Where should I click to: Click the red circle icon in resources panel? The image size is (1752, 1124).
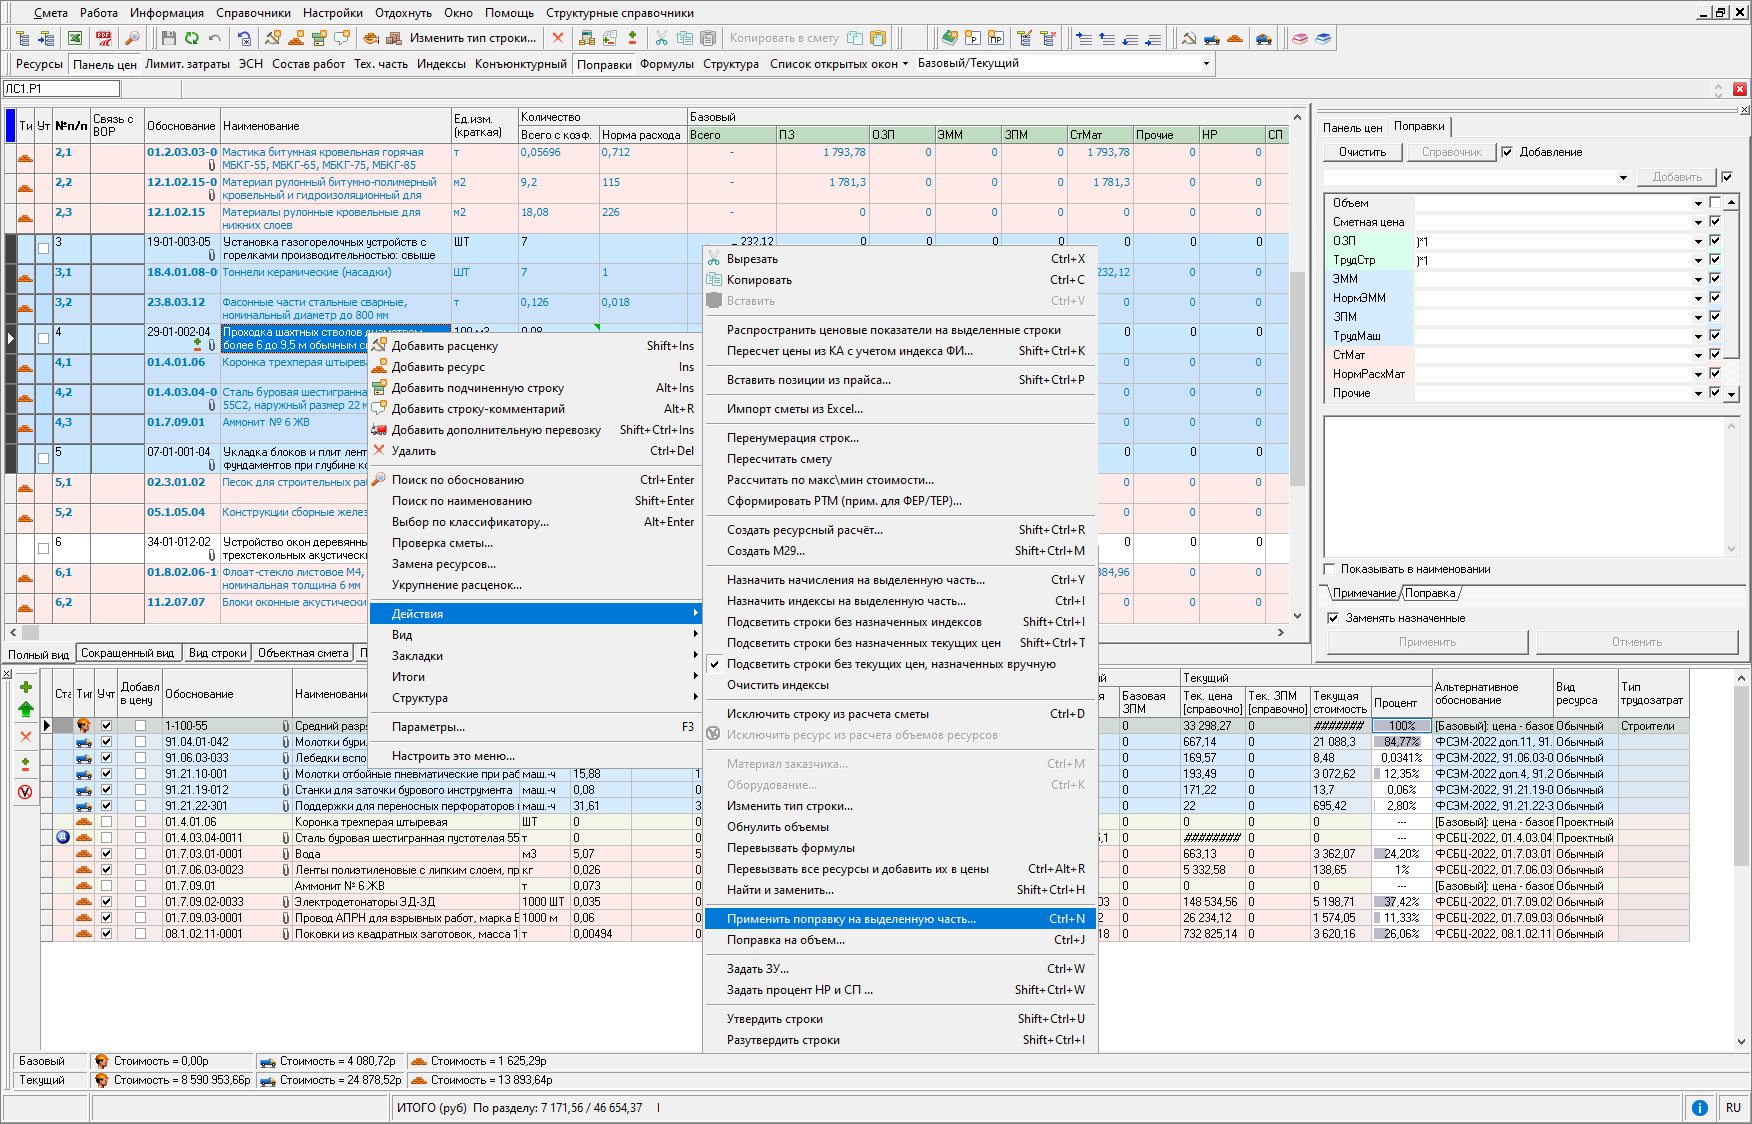(x=26, y=792)
